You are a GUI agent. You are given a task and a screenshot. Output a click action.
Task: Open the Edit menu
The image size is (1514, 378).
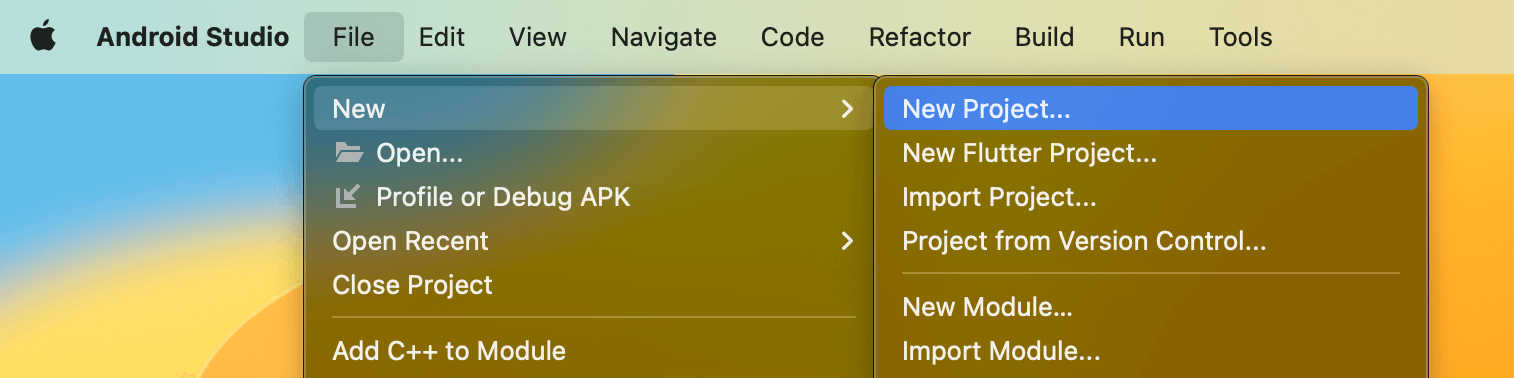pyautogui.click(x=442, y=37)
